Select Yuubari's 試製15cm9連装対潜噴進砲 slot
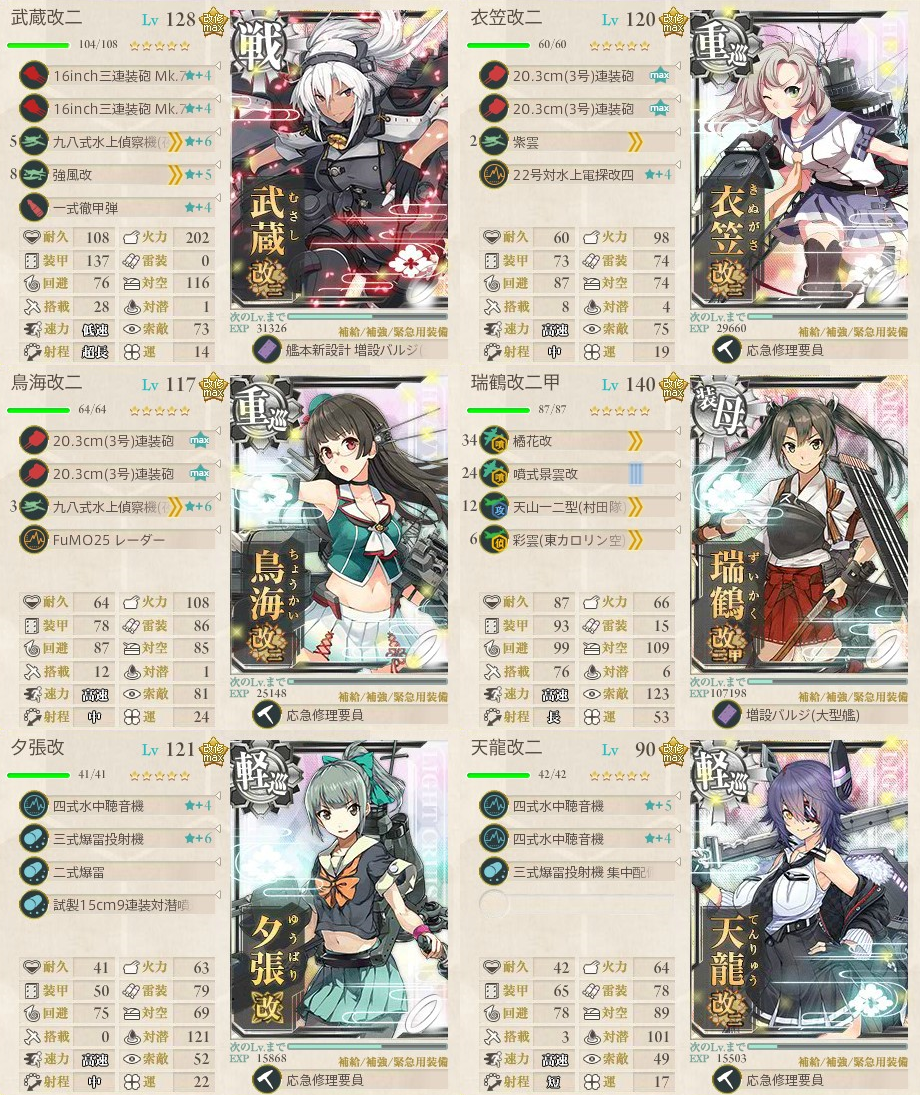 coord(117,904)
